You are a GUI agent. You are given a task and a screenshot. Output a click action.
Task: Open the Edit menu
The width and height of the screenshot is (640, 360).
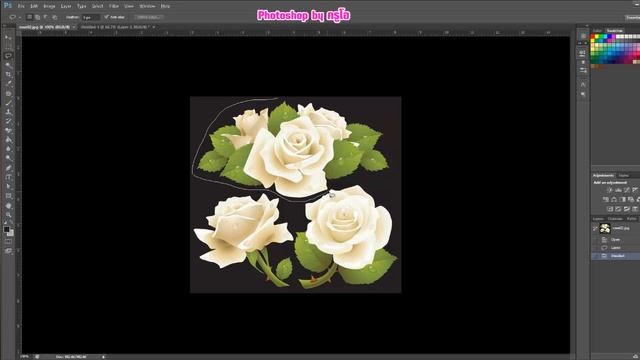pos(34,6)
